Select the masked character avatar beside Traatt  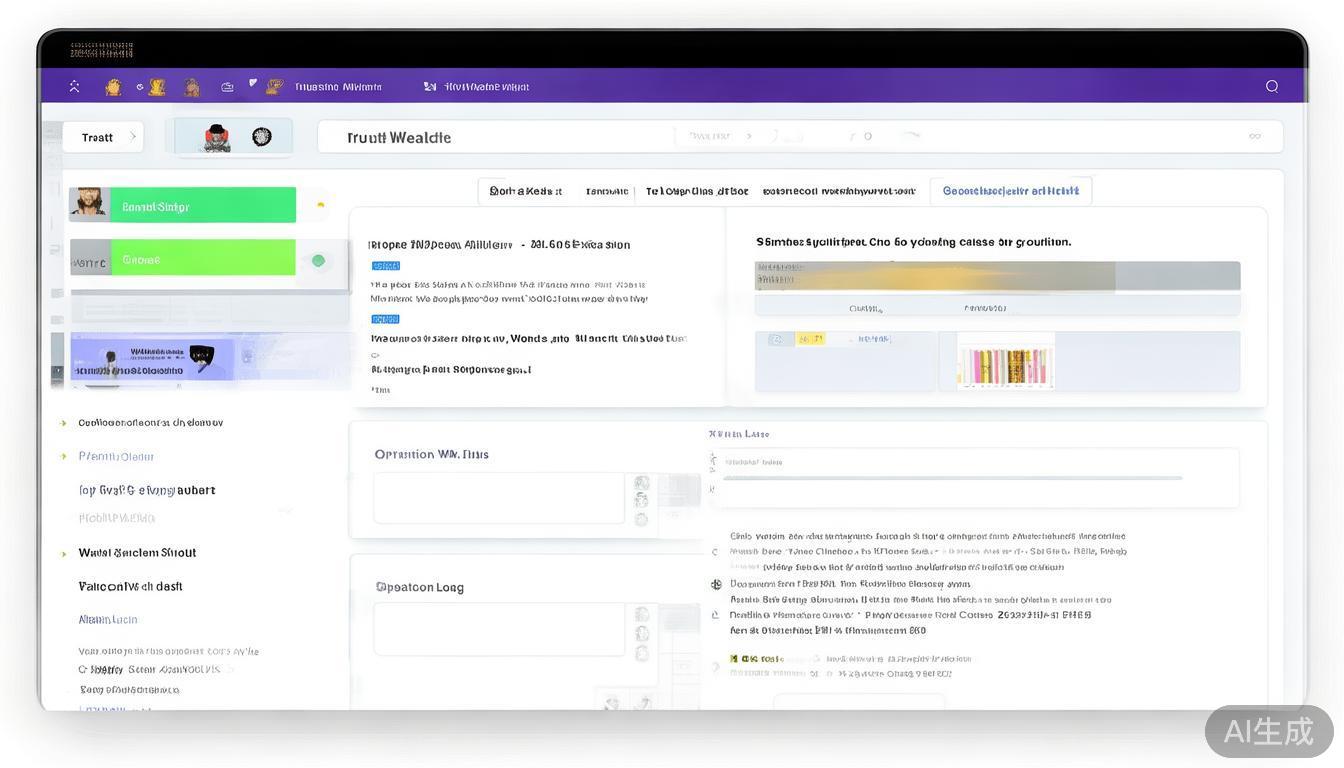216,137
